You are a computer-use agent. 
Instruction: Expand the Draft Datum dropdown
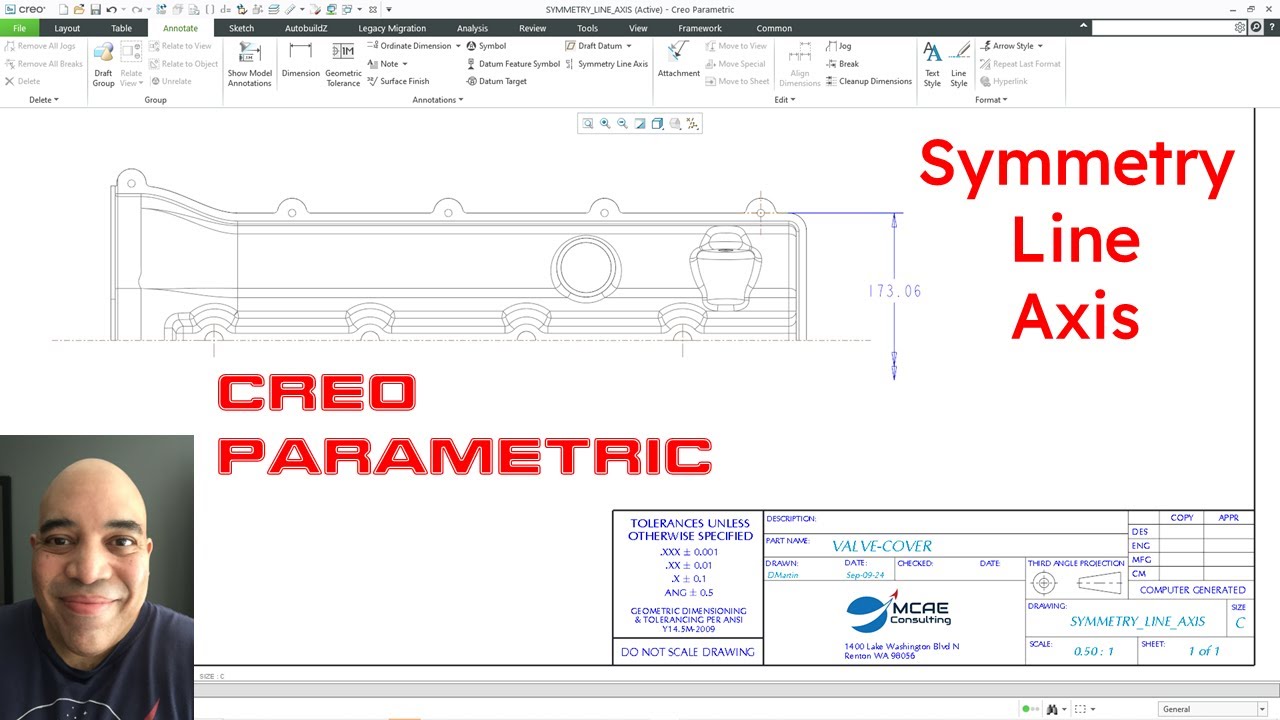click(628, 46)
